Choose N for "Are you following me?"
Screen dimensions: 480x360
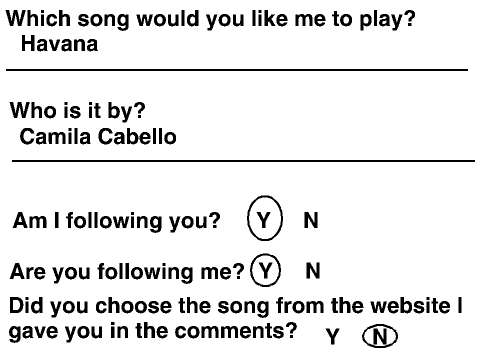(313, 271)
